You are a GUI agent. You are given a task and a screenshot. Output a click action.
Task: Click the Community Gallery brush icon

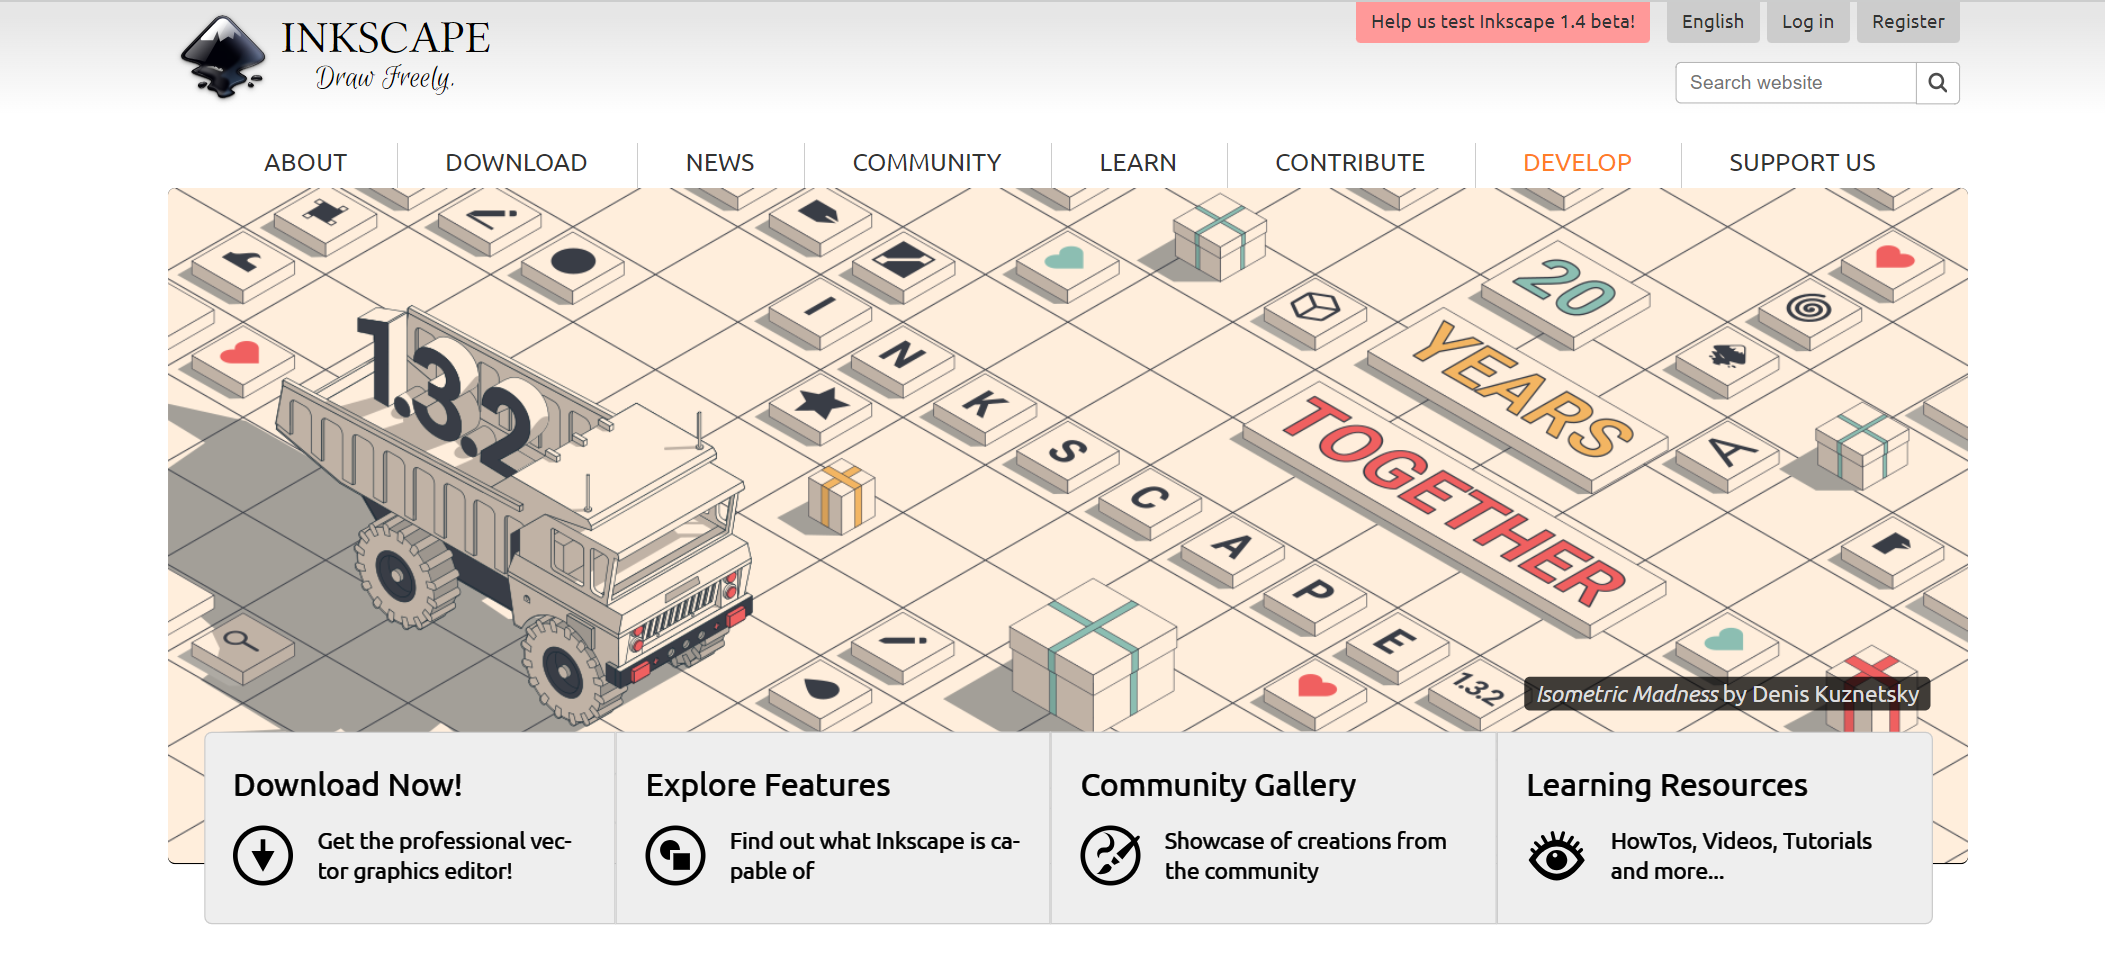[1110, 855]
